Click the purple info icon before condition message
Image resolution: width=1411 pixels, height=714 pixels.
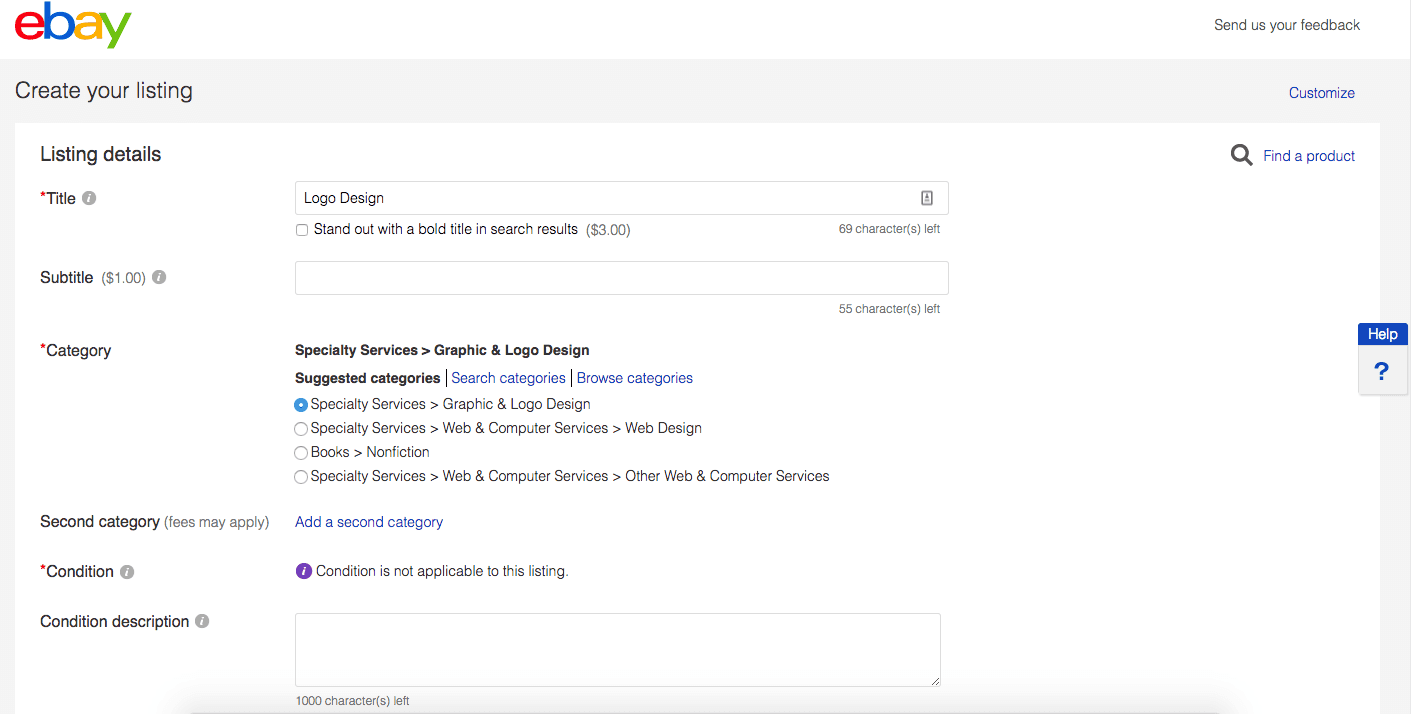tap(302, 570)
